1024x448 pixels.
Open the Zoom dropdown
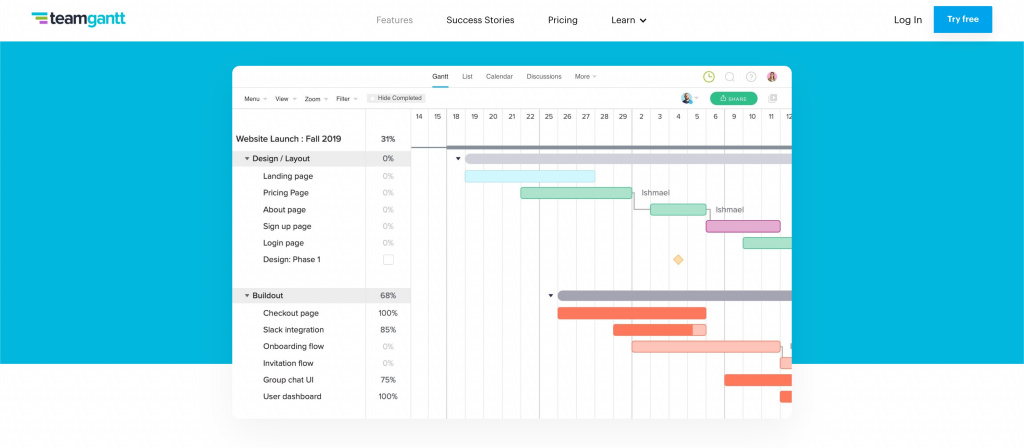315,99
